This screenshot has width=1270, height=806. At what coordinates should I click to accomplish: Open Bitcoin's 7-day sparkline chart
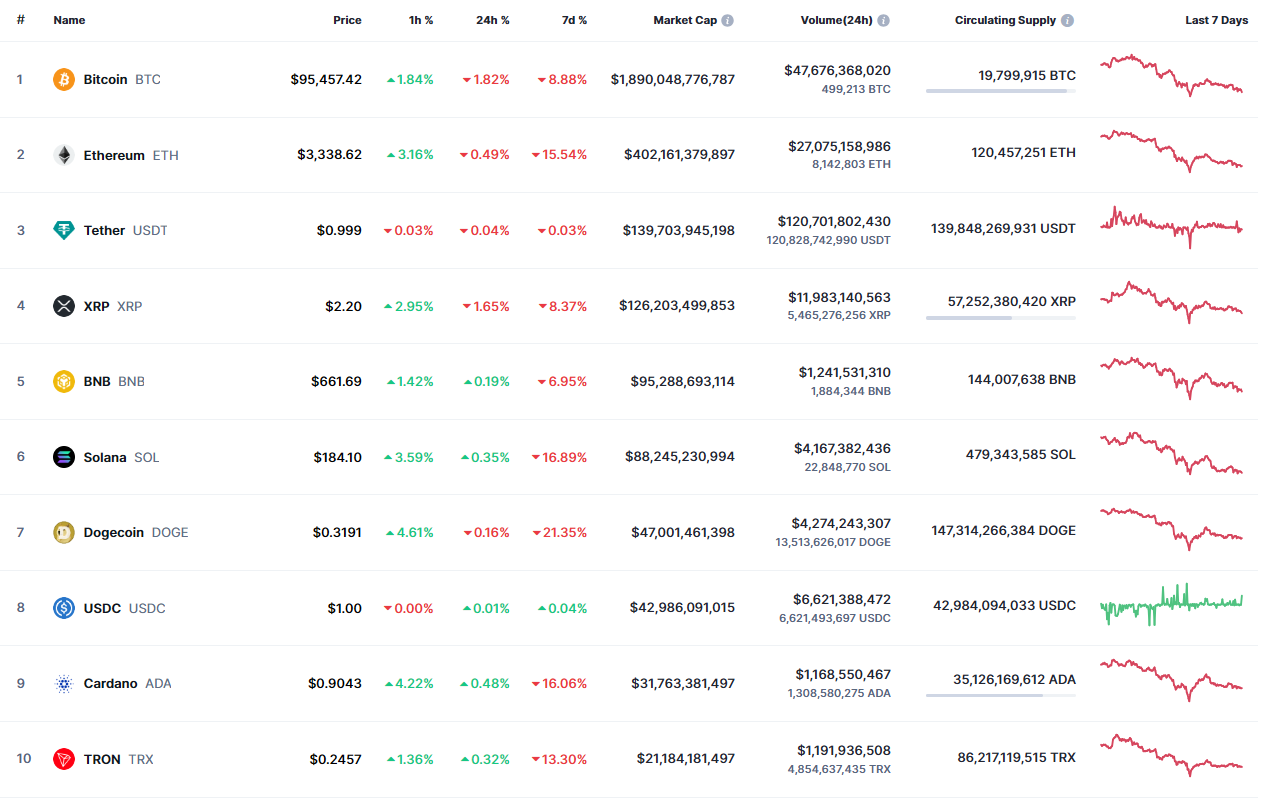[x=1171, y=75]
